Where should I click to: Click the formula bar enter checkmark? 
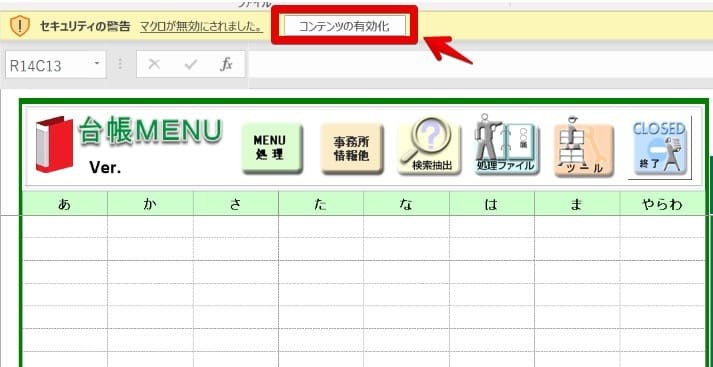coord(191,65)
